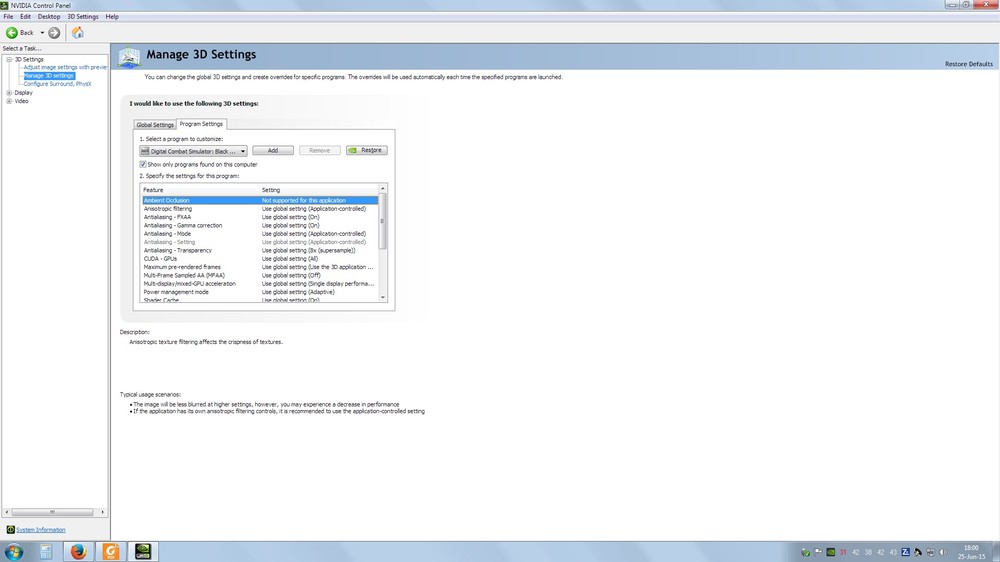The width and height of the screenshot is (1000, 562).
Task: Click the Home icon in toolbar
Action: [x=78, y=33]
